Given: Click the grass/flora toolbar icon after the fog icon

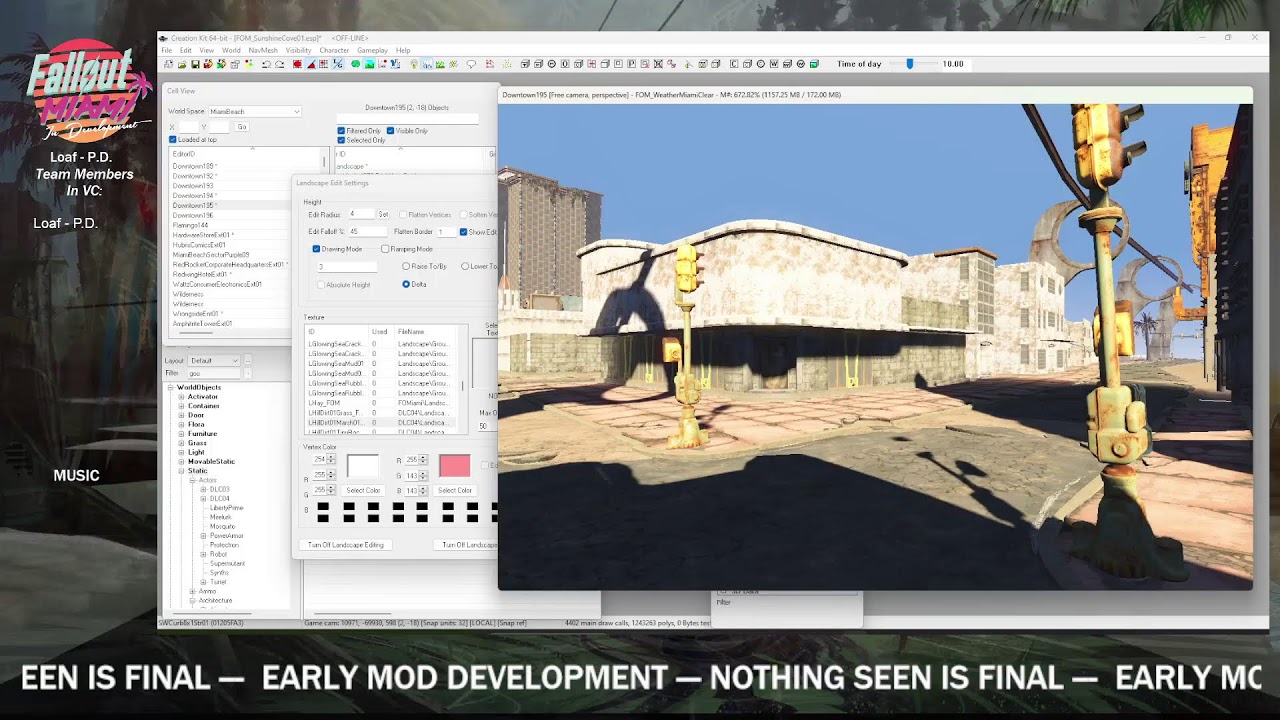Looking at the screenshot, I should pyautogui.click(x=440, y=64).
